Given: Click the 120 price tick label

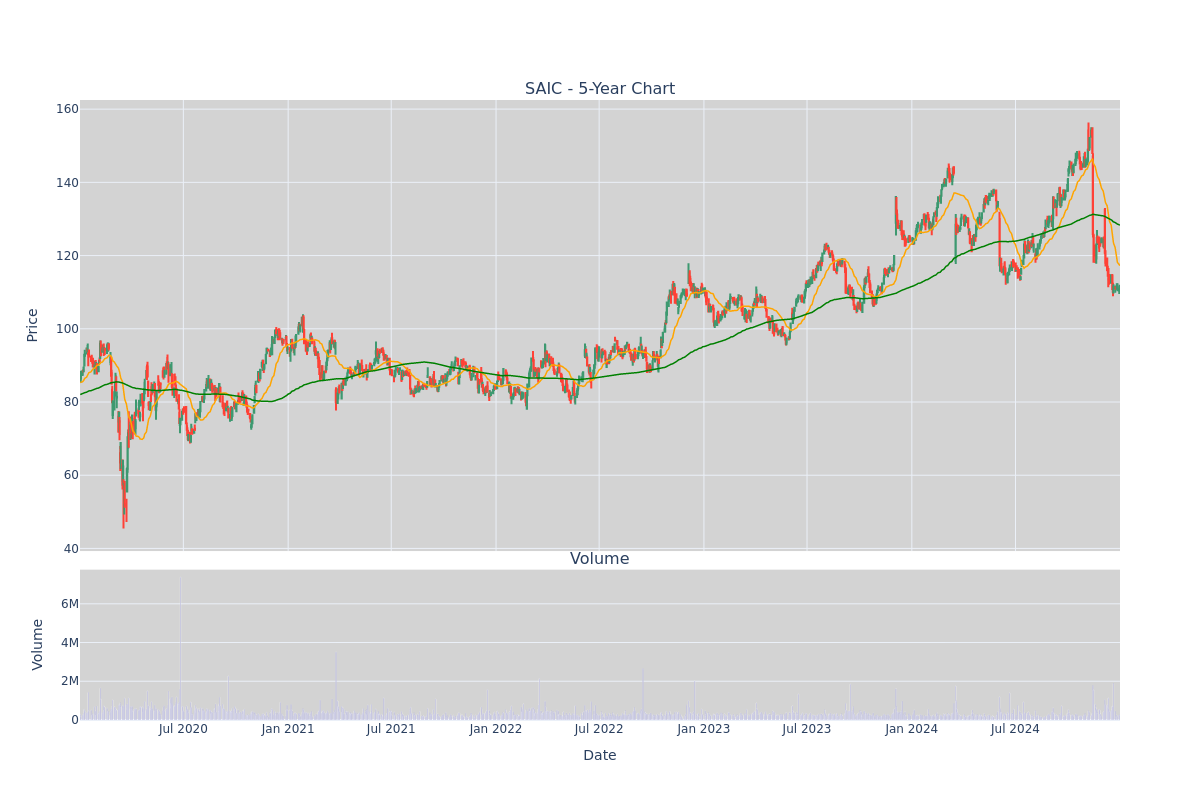Looking at the screenshot, I should click(x=67, y=255).
